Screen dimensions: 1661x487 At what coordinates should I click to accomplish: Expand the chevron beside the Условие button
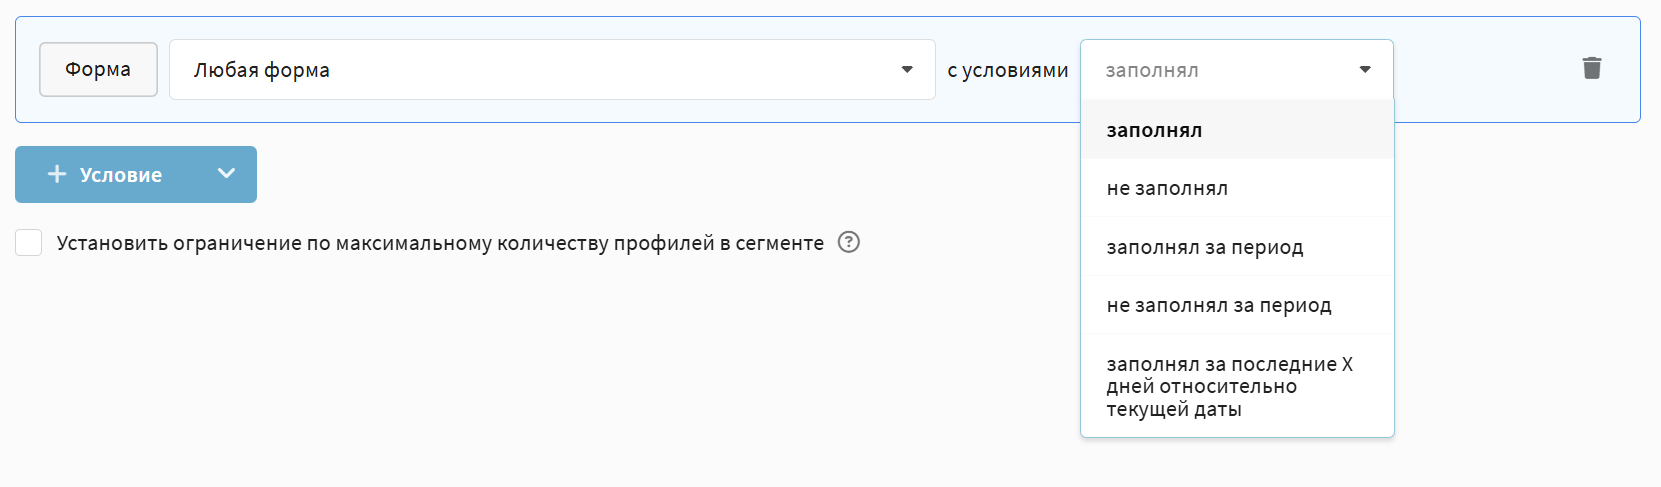point(227,174)
